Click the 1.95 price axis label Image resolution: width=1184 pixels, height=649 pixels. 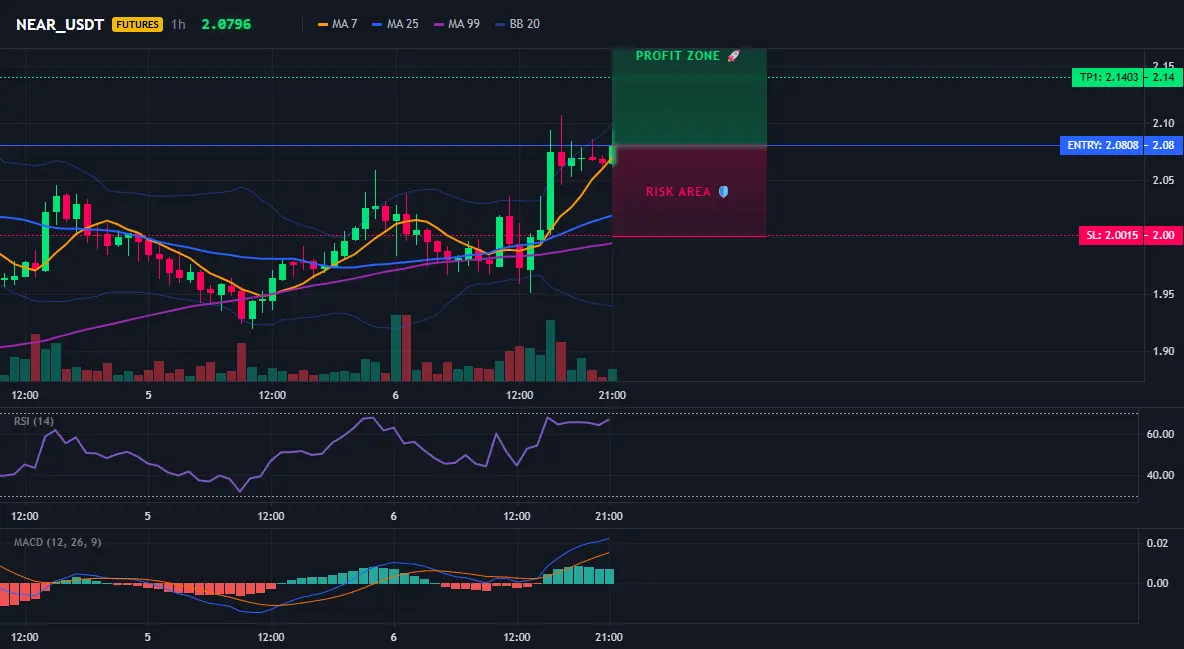coord(1163,294)
